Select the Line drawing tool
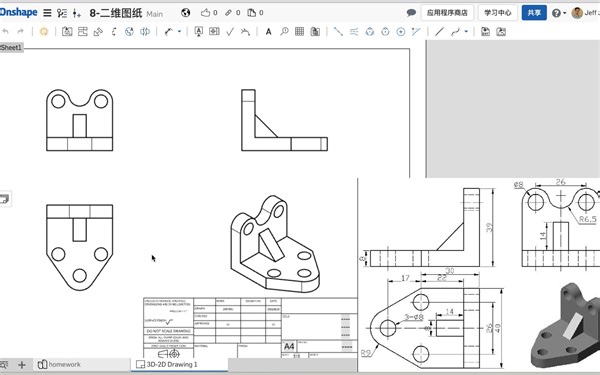Image resolution: width=600 pixels, height=375 pixels. tap(439, 31)
